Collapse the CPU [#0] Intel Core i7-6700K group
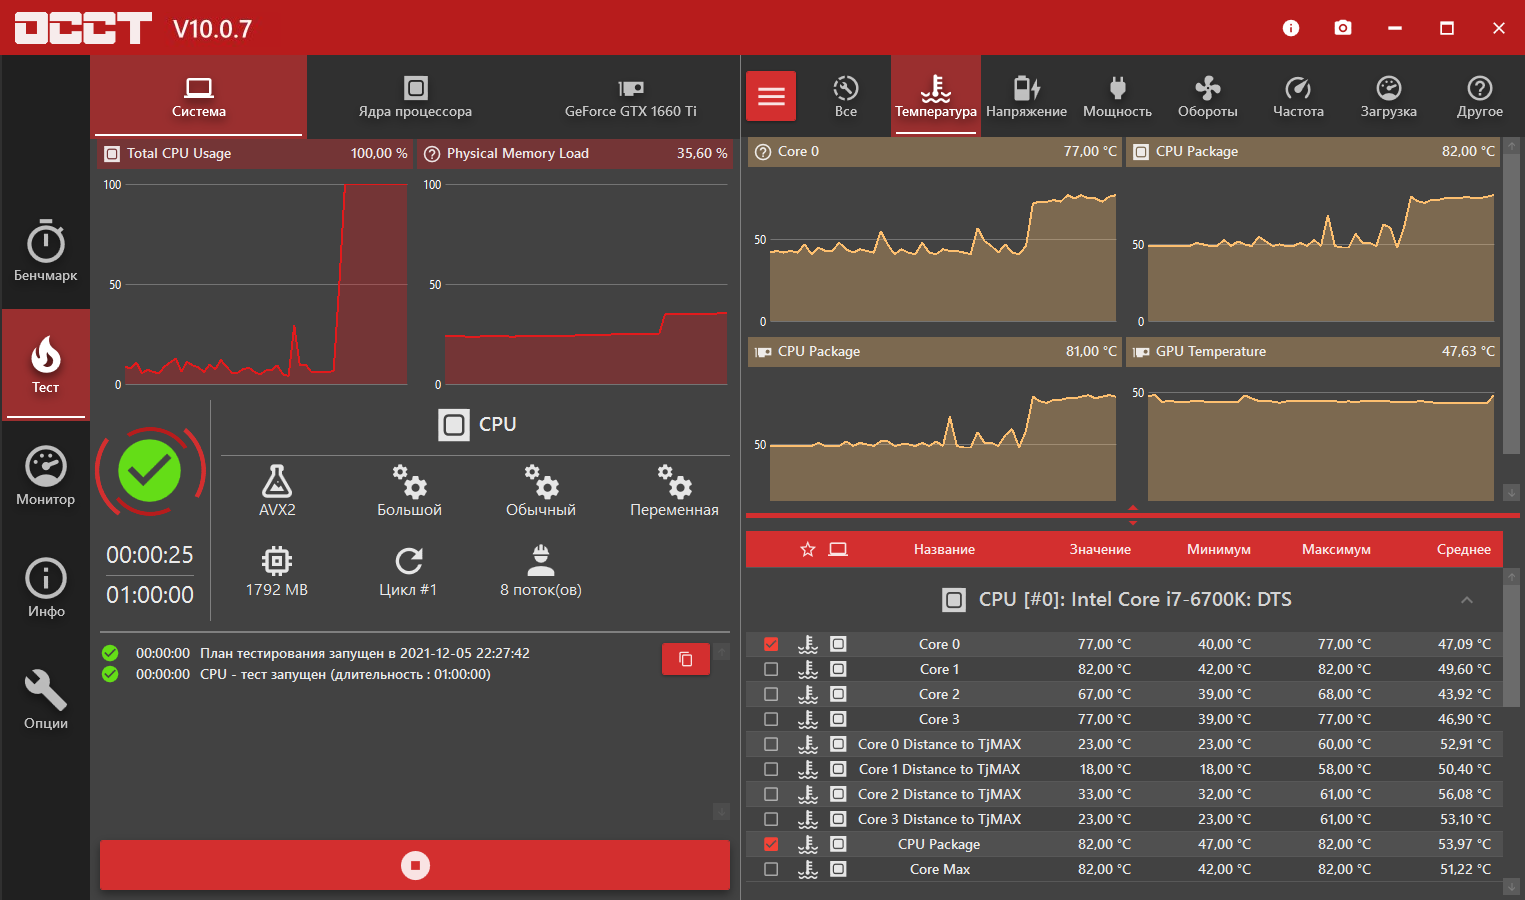This screenshot has height=900, width=1525. click(x=1467, y=600)
